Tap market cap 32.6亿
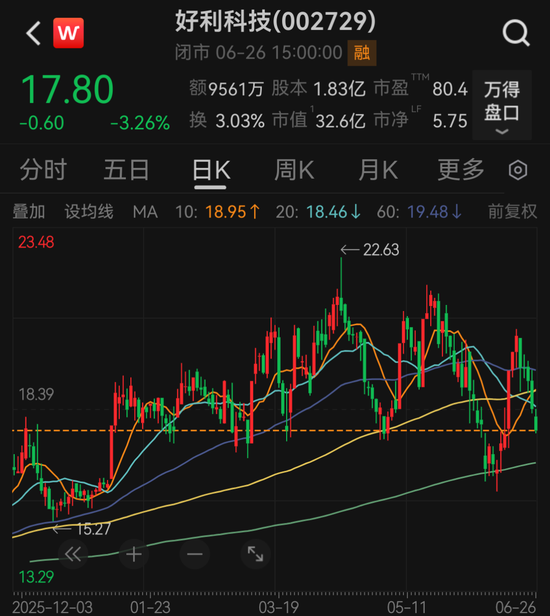The width and height of the screenshot is (550, 616). (x=341, y=121)
